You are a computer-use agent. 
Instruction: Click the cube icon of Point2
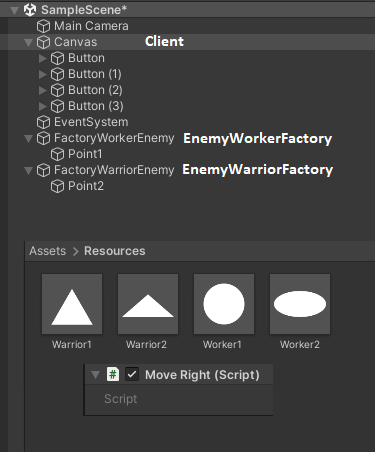tap(57, 186)
